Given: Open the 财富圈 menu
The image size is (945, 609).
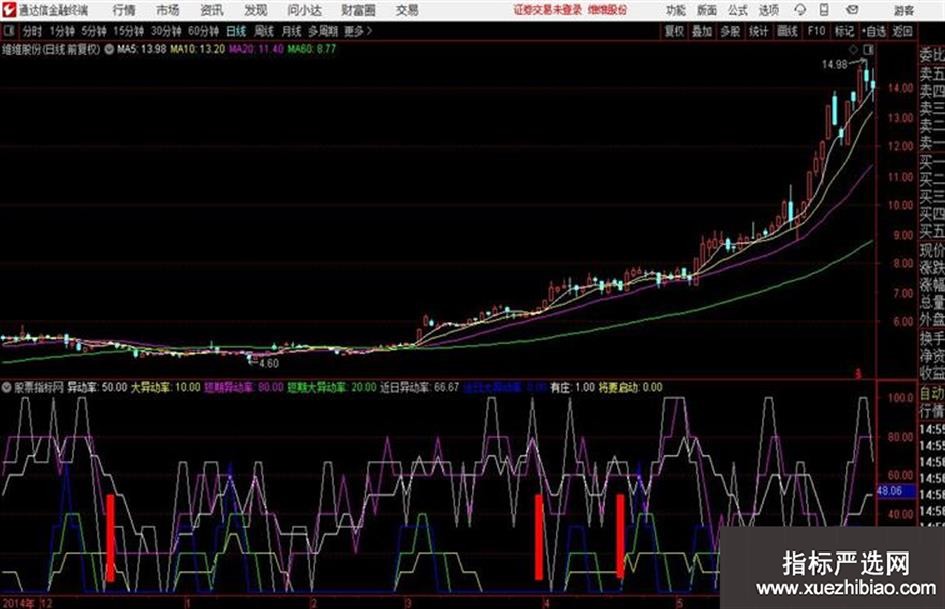Looking at the screenshot, I should 358,10.
